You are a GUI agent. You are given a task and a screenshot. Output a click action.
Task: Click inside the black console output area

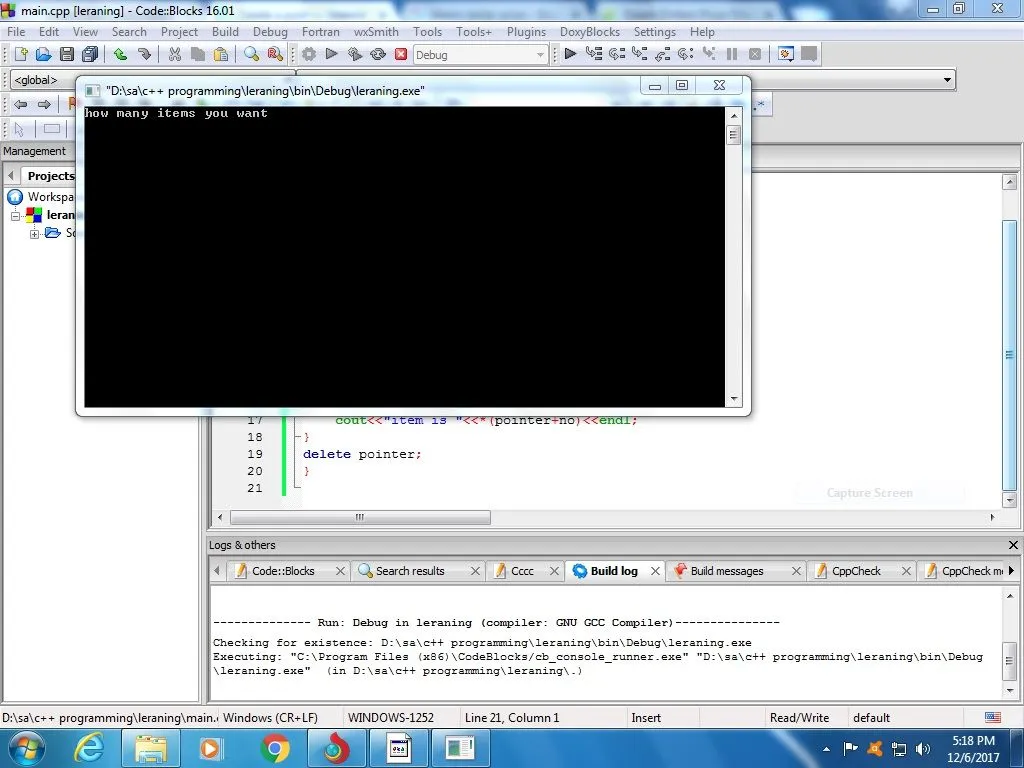point(404,257)
